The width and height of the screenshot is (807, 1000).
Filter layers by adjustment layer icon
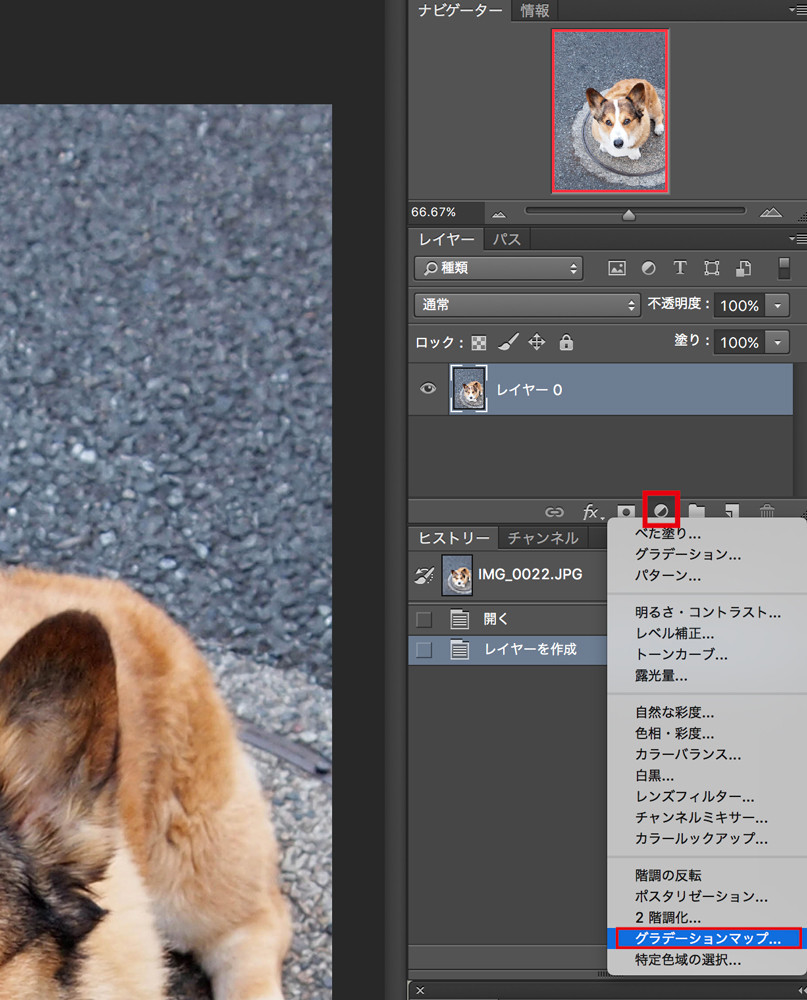click(648, 268)
